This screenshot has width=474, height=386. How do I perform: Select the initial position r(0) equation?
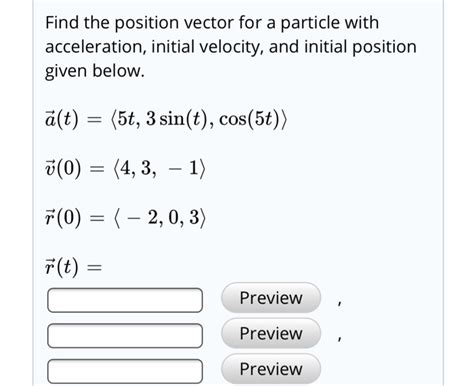[x=126, y=217]
